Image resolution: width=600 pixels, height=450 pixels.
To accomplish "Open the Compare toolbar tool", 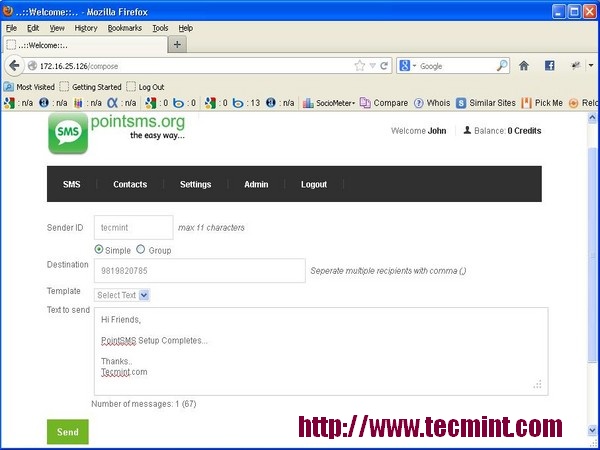I will pyautogui.click(x=384, y=103).
